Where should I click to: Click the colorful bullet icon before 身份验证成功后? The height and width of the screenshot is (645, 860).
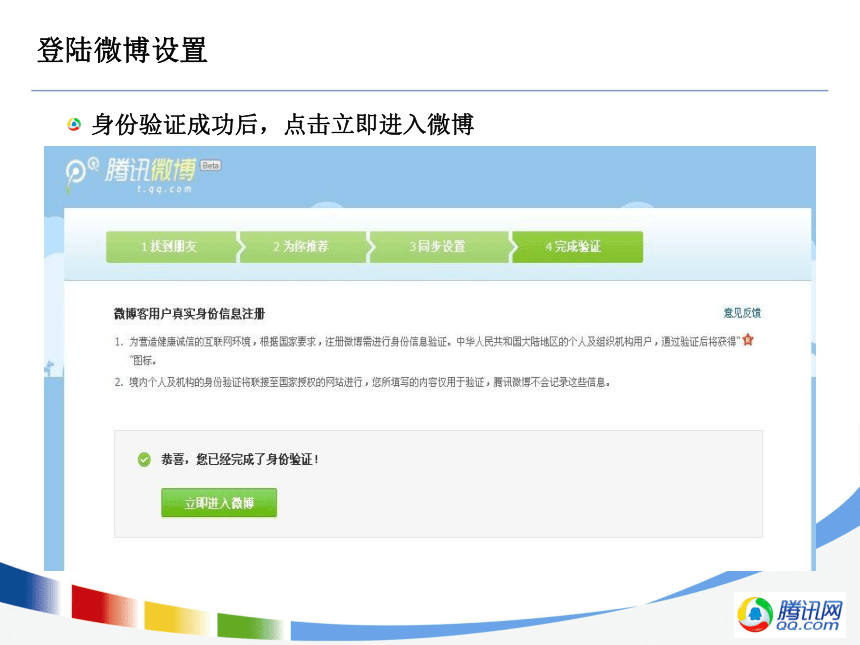click(74, 125)
